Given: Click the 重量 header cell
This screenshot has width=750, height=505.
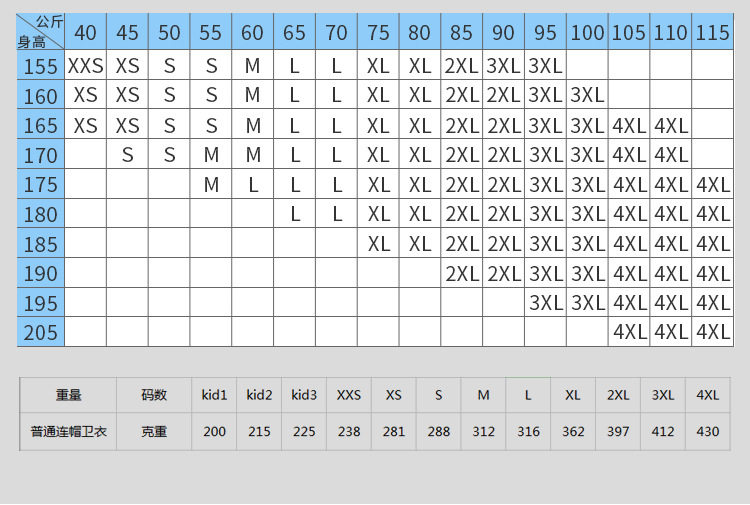Looking at the screenshot, I should tap(68, 395).
